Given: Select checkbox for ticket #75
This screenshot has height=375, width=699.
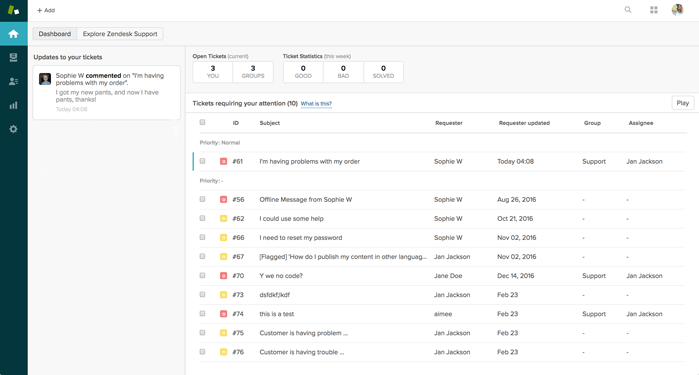Looking at the screenshot, I should [x=202, y=333].
